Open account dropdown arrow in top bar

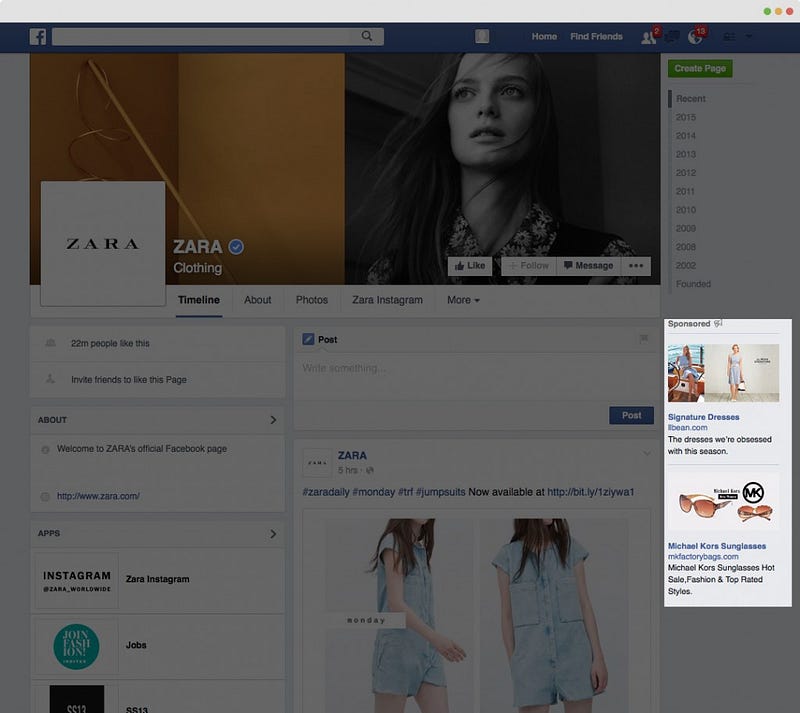pos(748,36)
